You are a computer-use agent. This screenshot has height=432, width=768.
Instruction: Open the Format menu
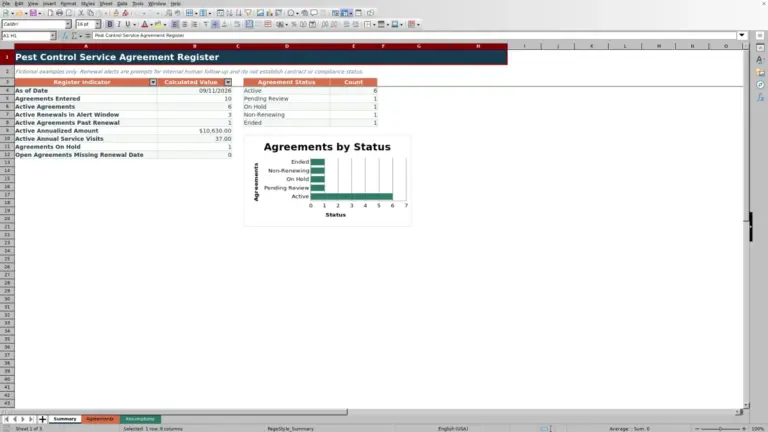pos(68,3)
